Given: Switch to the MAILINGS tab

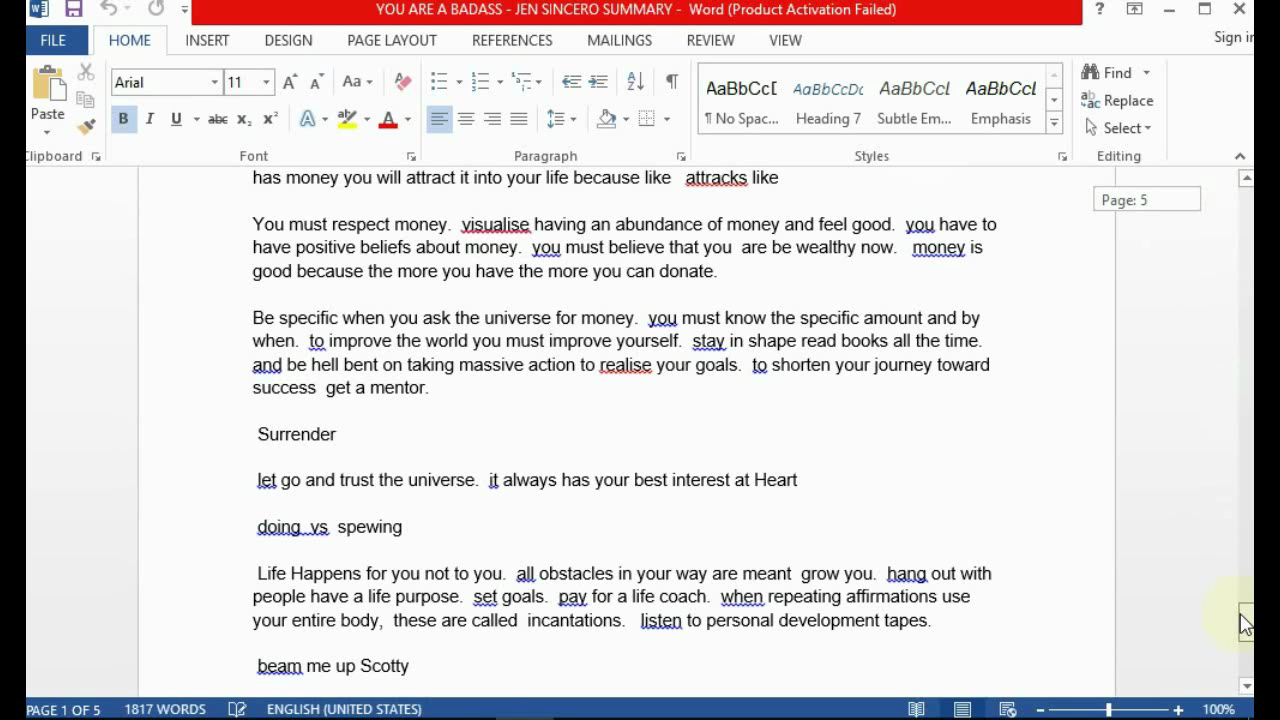Looking at the screenshot, I should click(620, 40).
